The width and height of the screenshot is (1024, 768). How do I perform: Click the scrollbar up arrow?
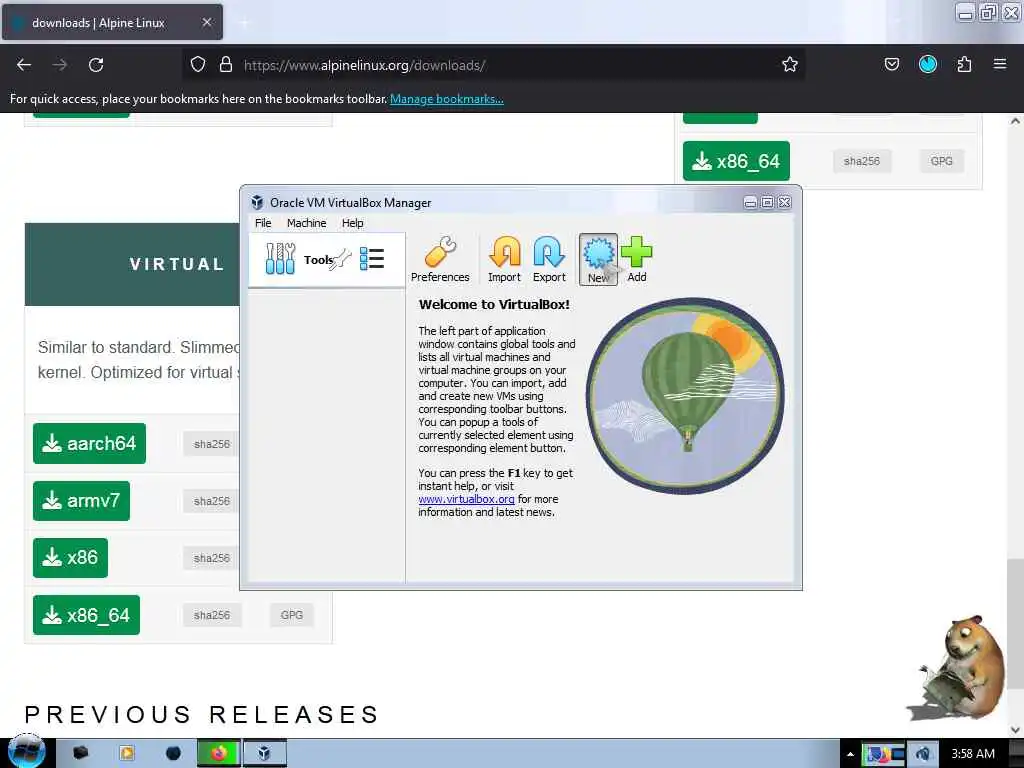[1015, 121]
